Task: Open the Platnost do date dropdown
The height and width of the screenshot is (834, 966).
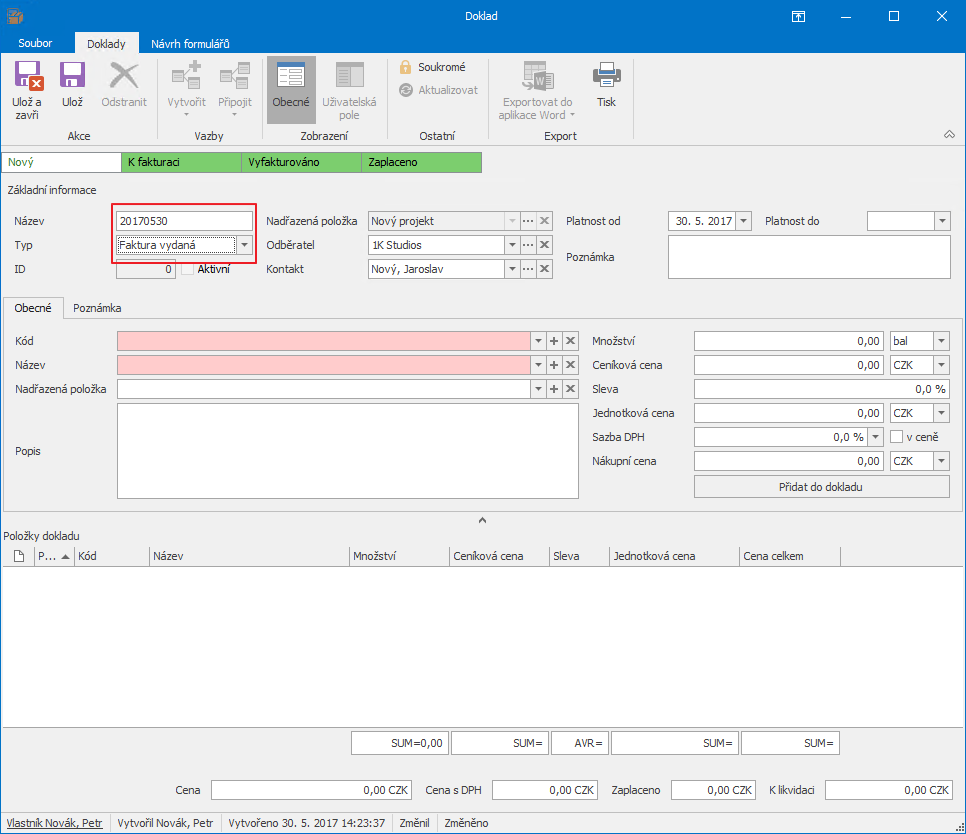Action: [x=942, y=221]
